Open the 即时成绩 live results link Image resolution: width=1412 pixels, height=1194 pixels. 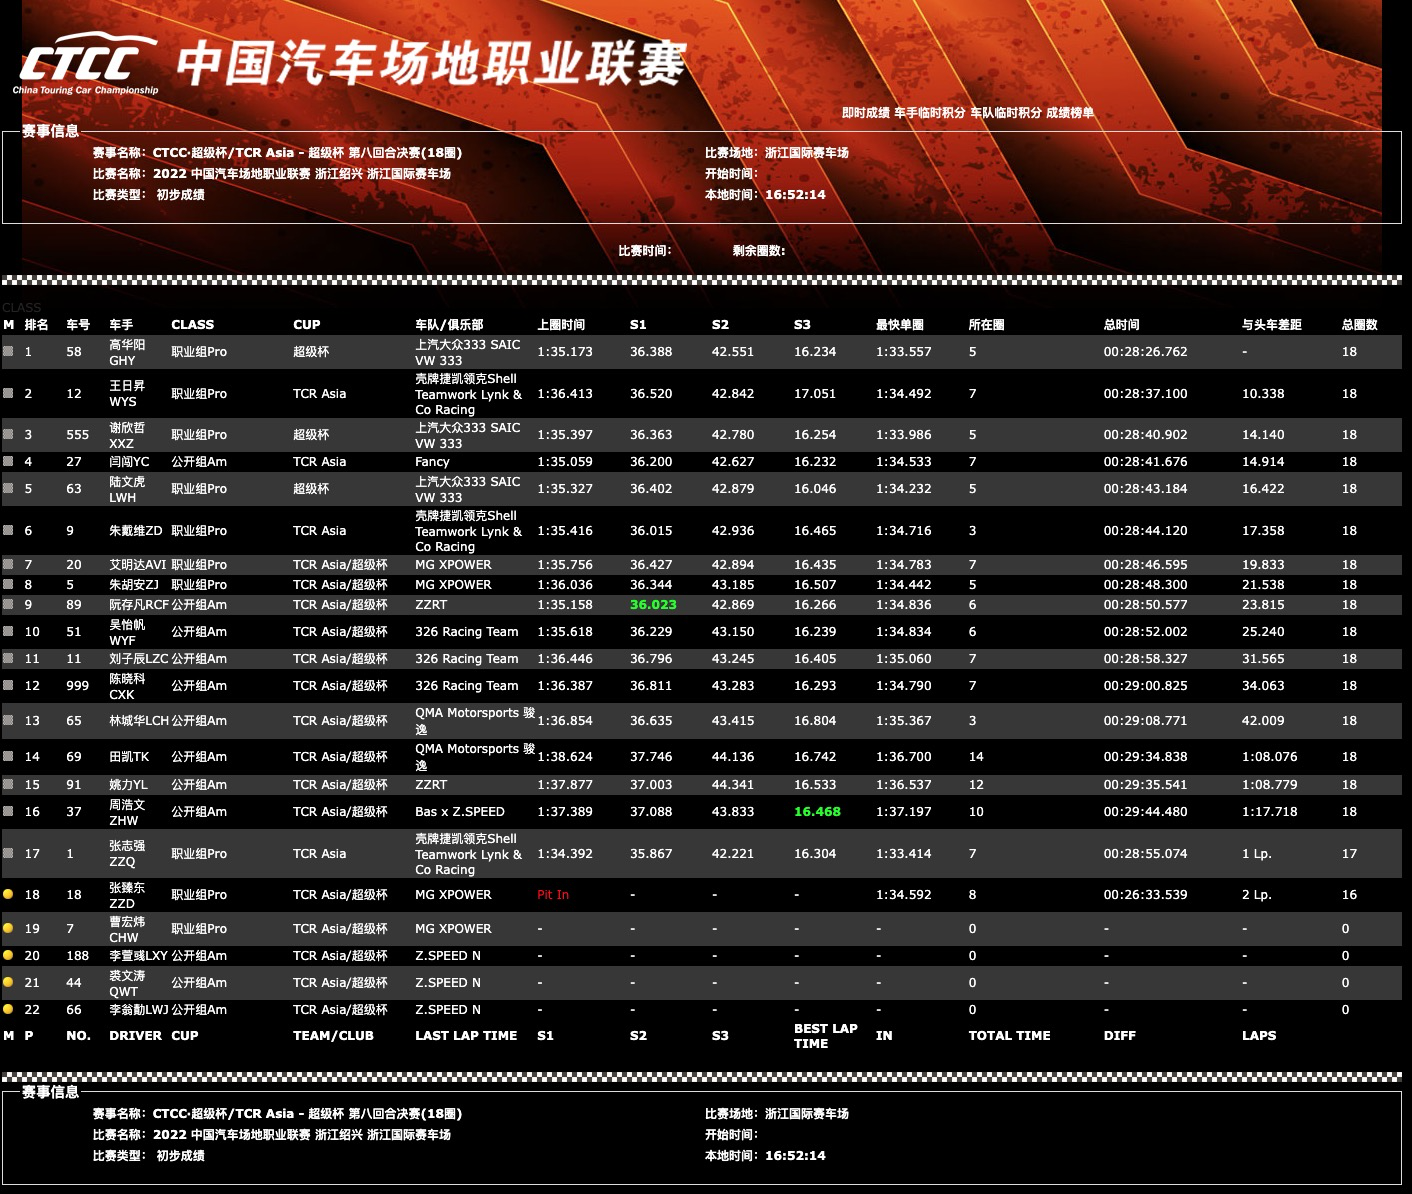[865, 113]
